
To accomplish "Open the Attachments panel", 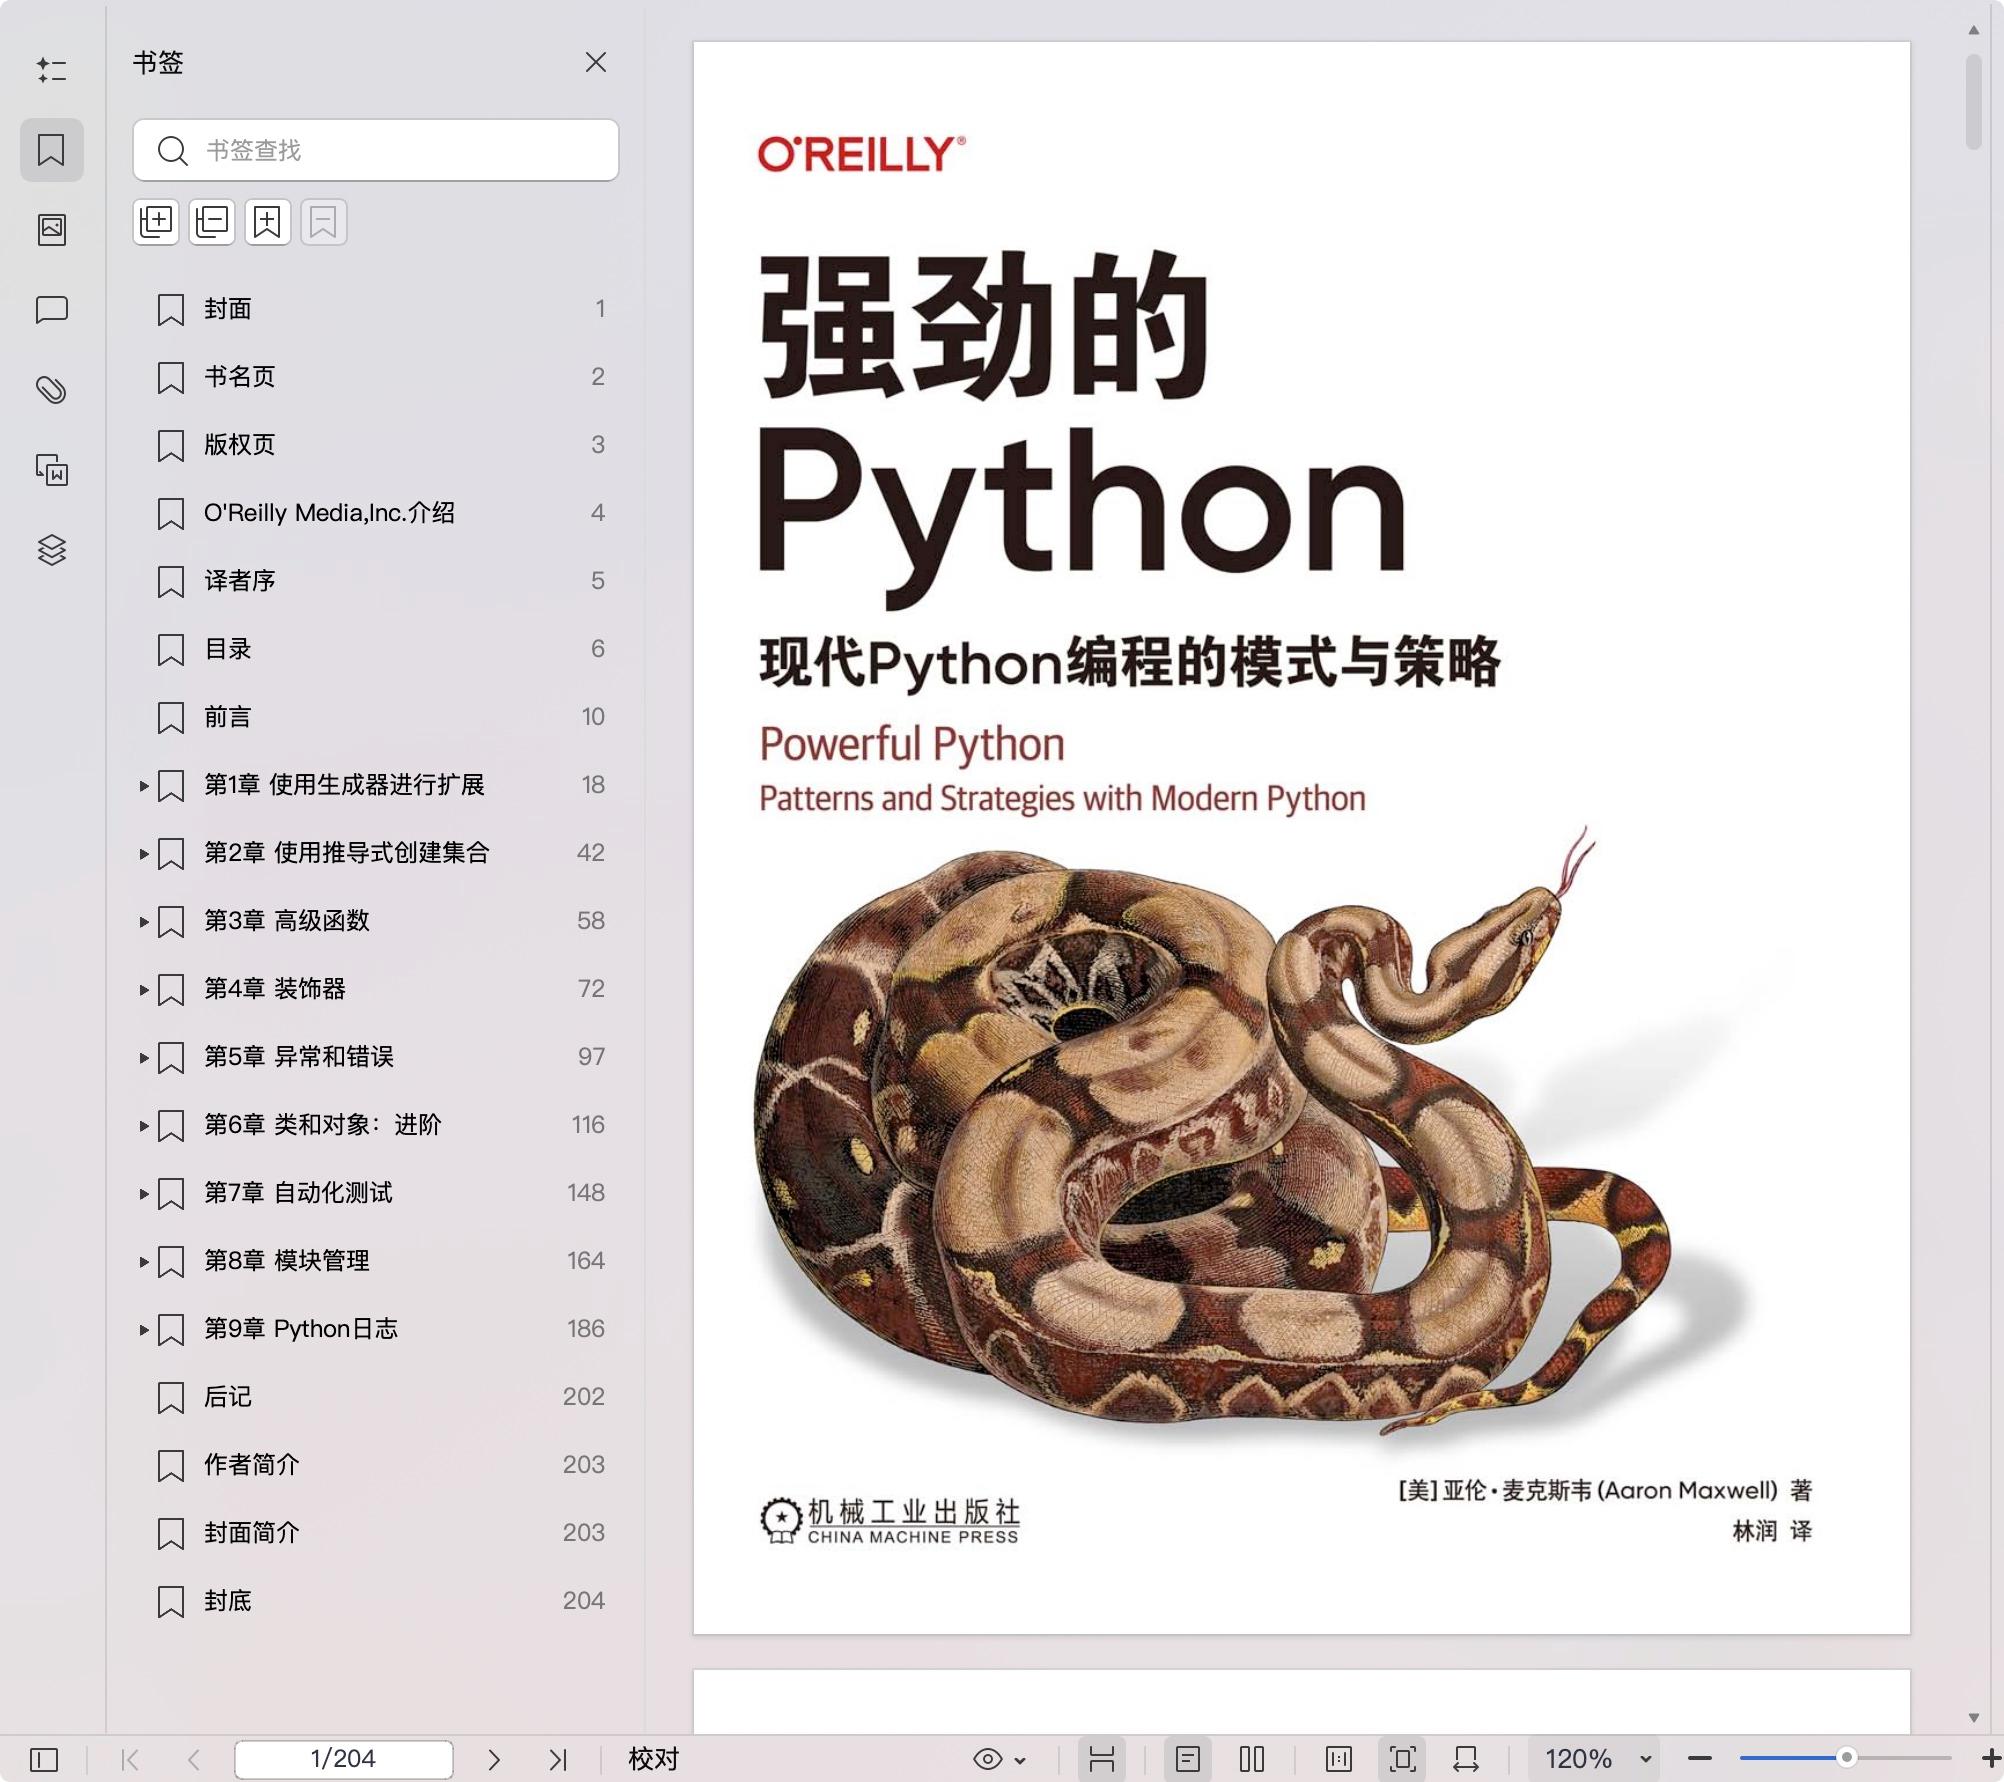I will (52, 389).
